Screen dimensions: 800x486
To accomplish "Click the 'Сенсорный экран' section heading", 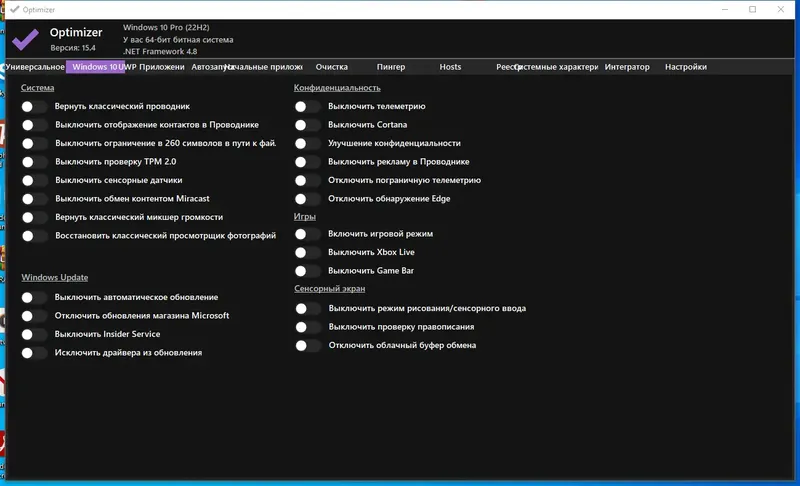I will coord(330,289).
